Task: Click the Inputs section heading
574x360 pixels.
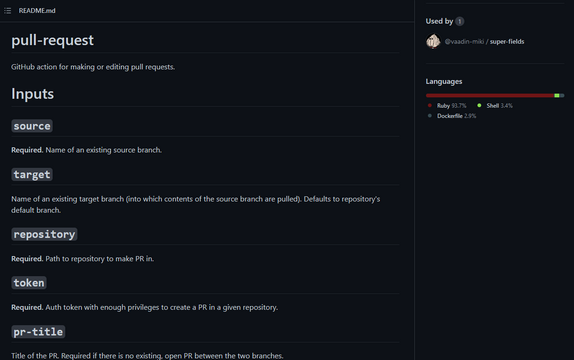Action: [33, 94]
